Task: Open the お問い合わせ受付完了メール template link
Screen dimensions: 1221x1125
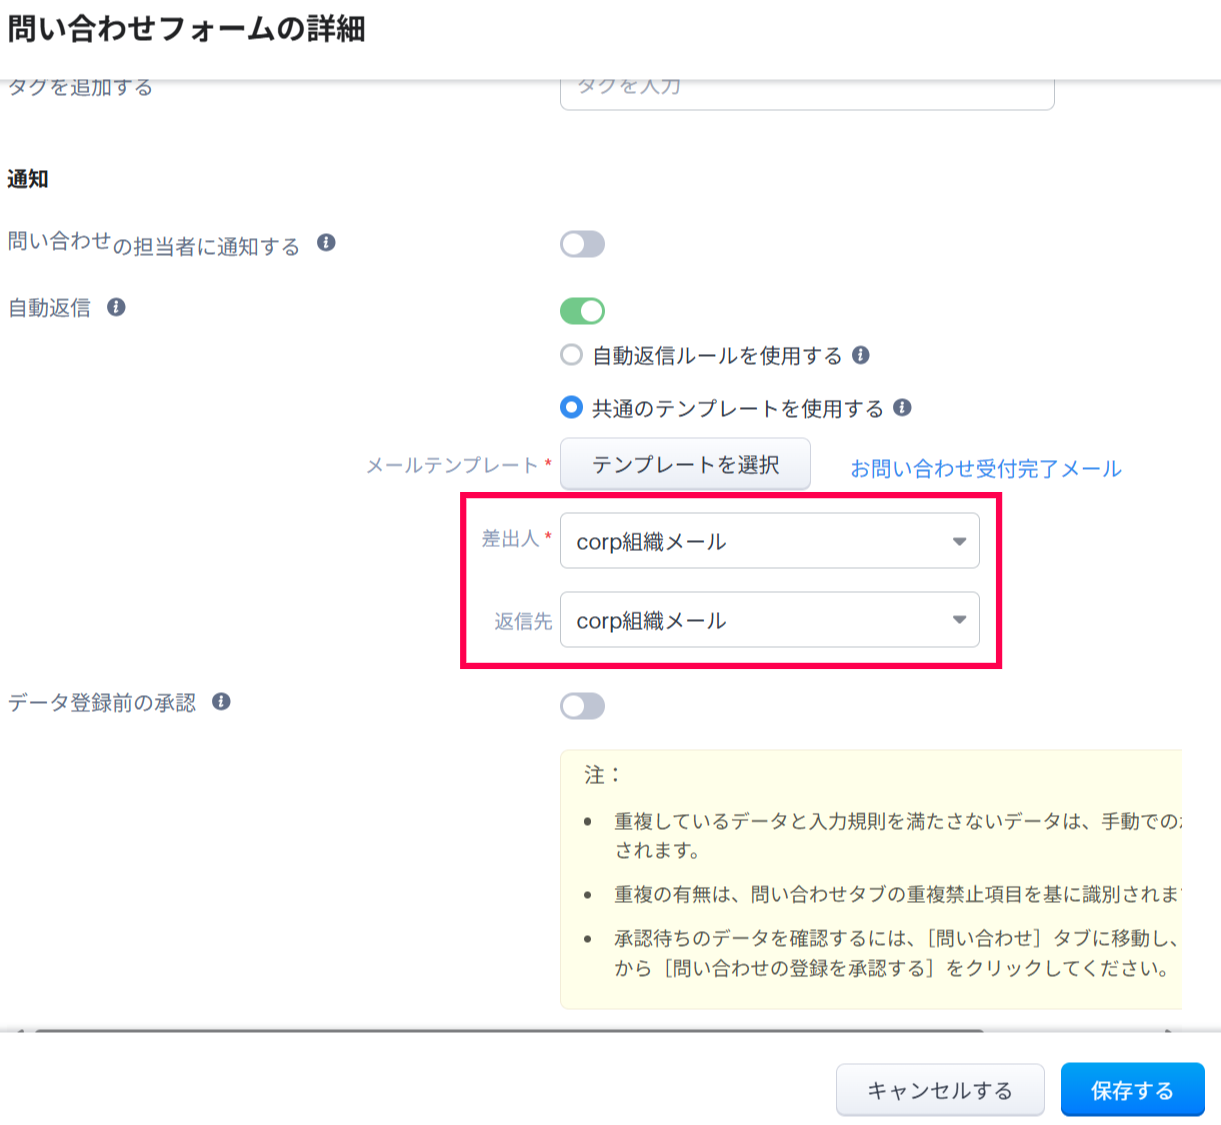Action: (985, 468)
